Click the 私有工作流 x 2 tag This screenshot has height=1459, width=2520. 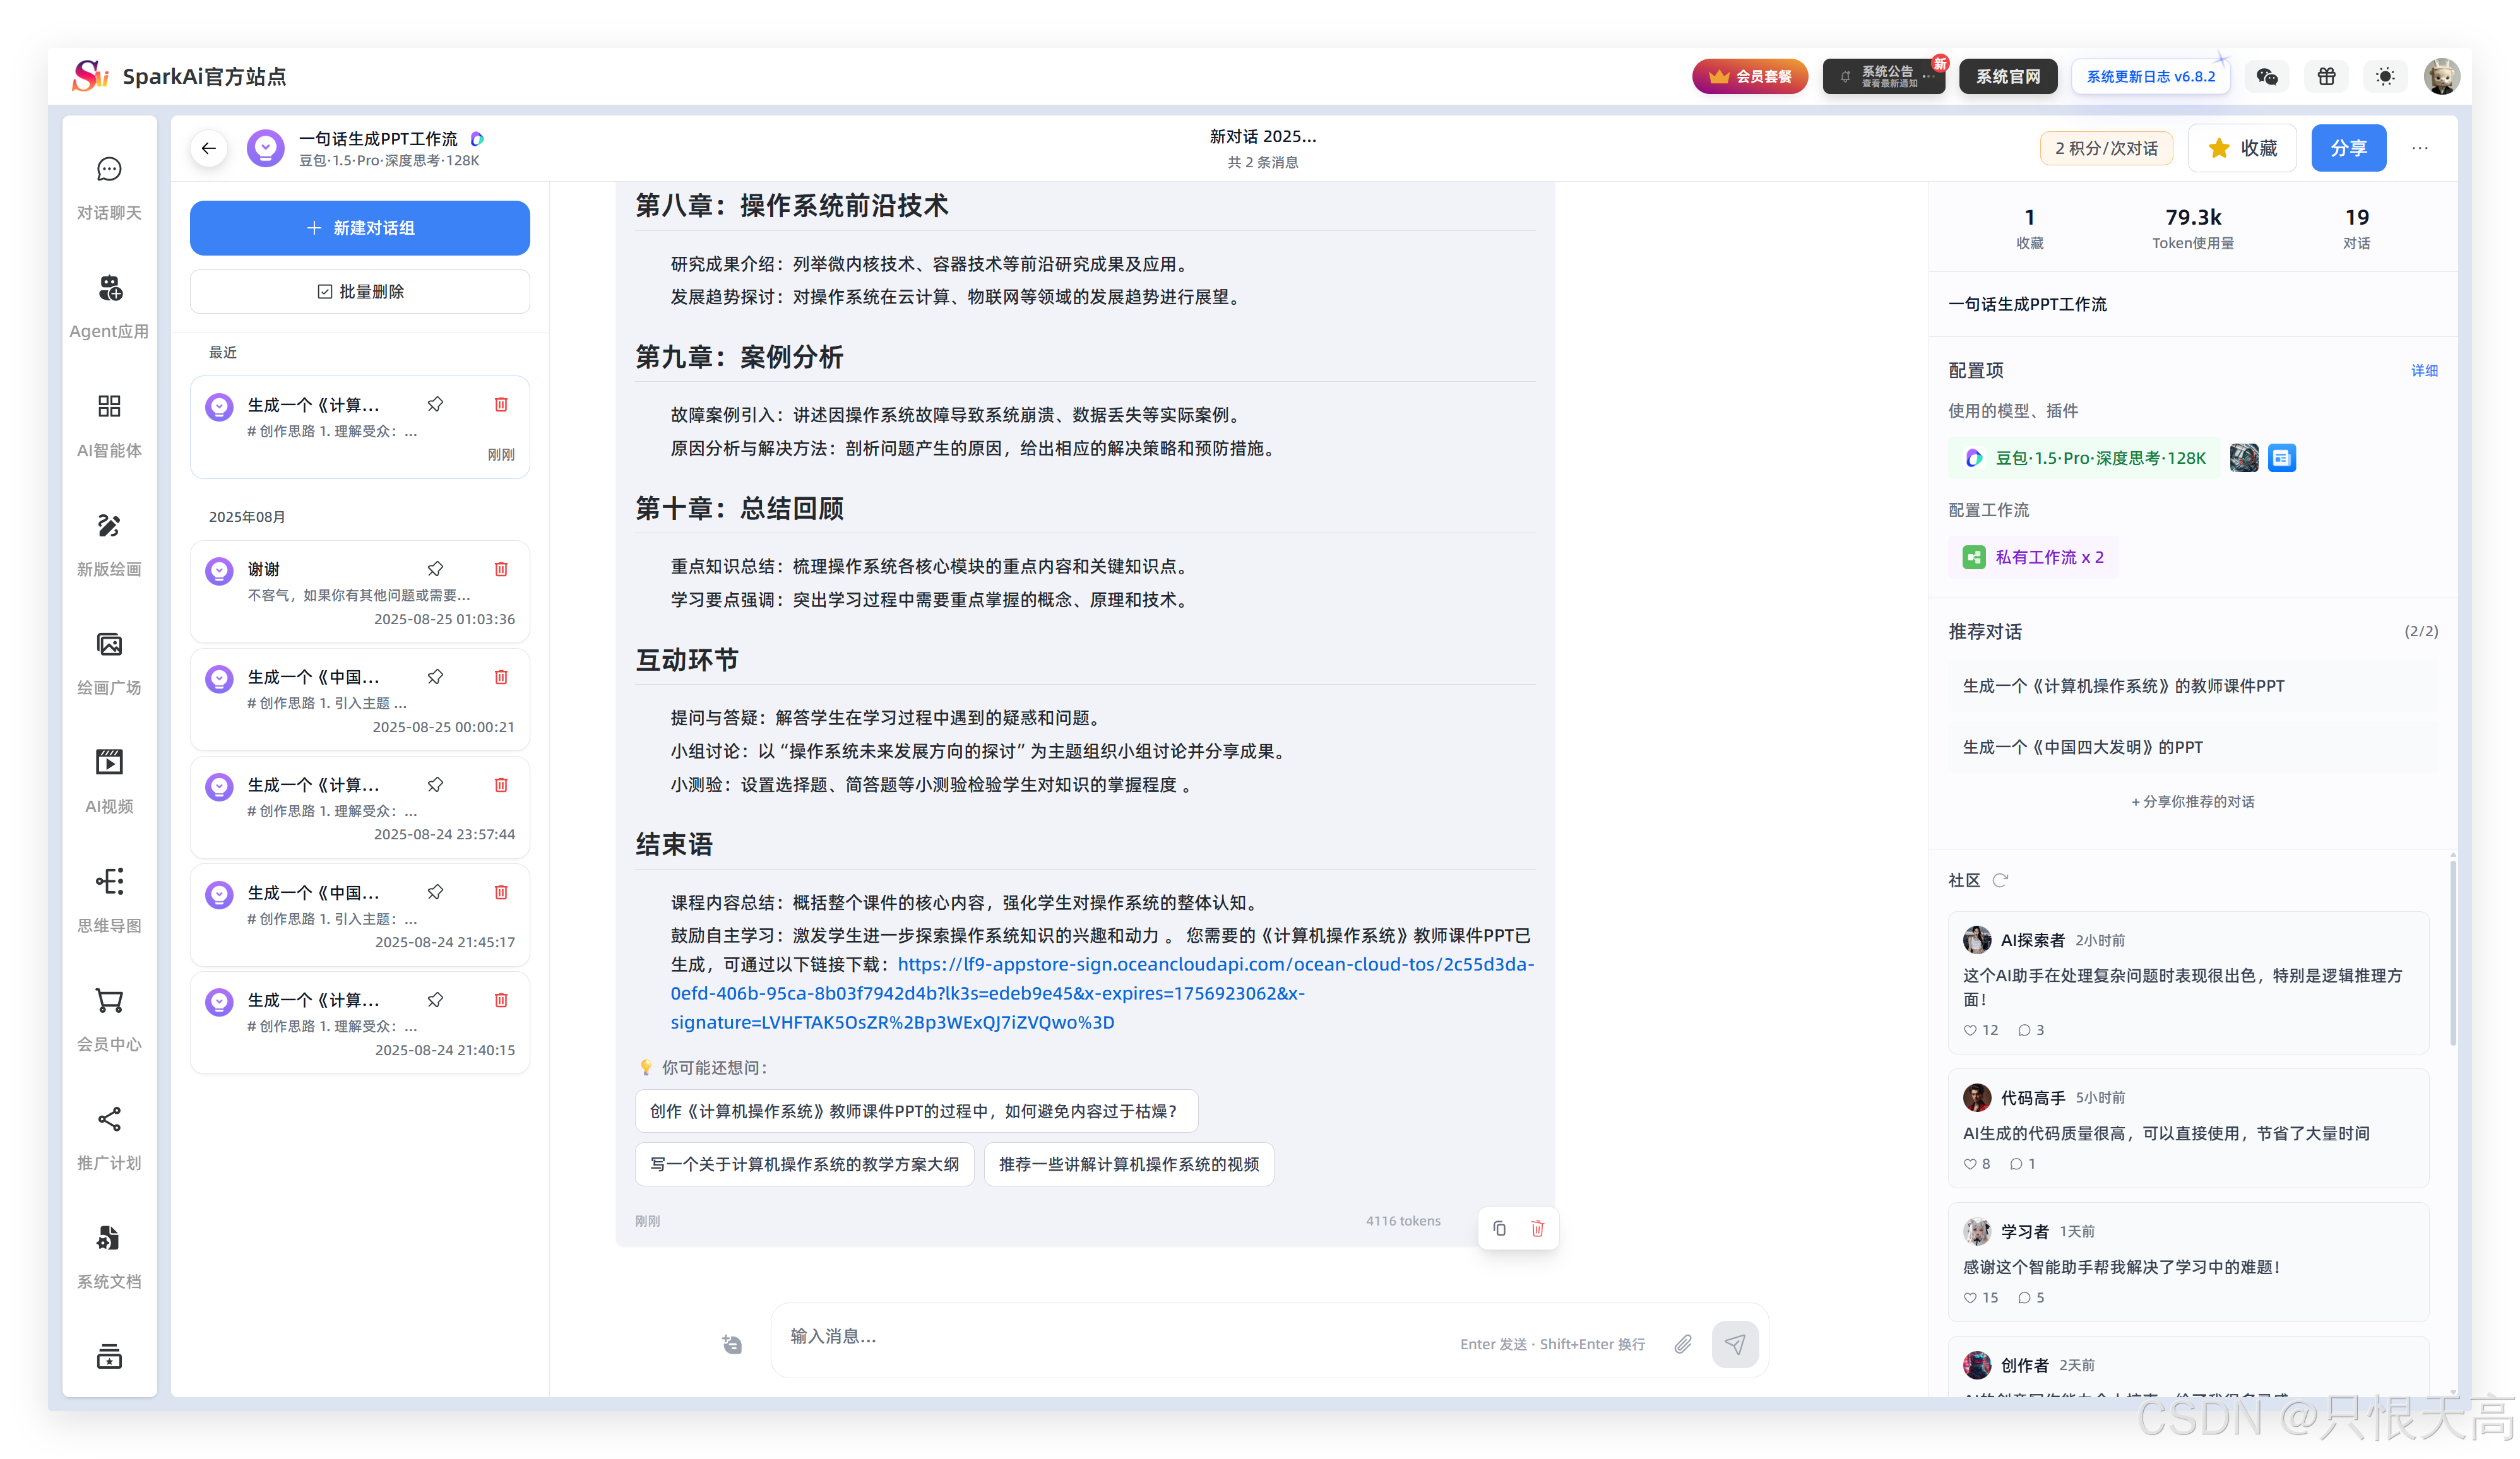click(2033, 557)
